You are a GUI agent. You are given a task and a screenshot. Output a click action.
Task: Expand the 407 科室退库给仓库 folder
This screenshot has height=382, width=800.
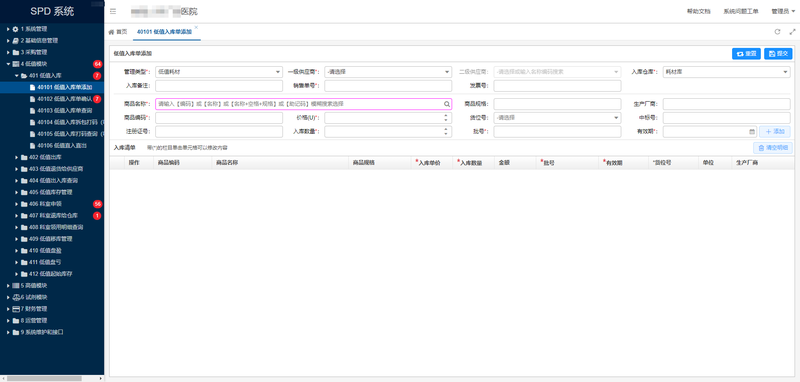click(16, 216)
